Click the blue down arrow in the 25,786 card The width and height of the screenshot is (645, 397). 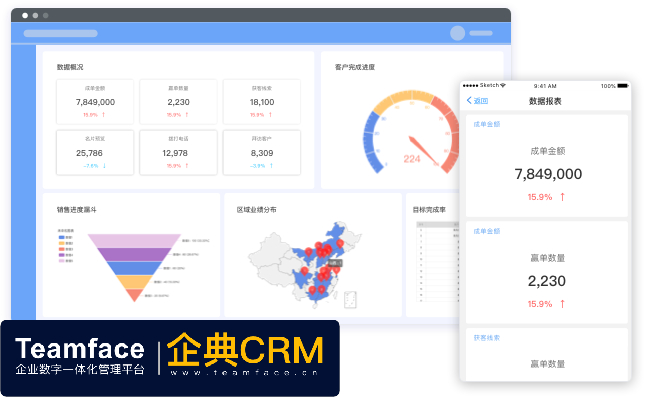[104, 166]
